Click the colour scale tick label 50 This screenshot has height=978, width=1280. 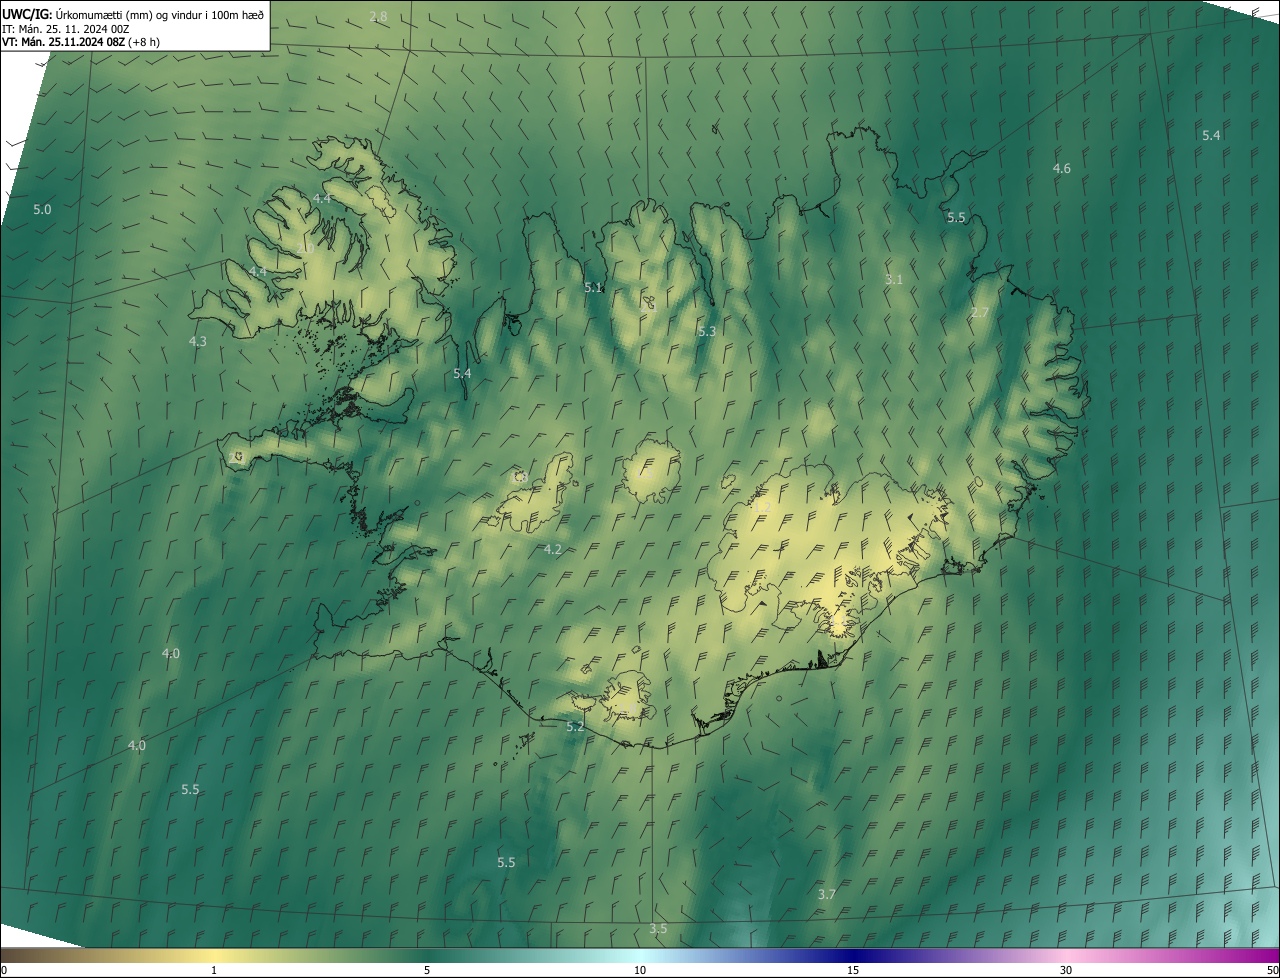tap(1272, 971)
